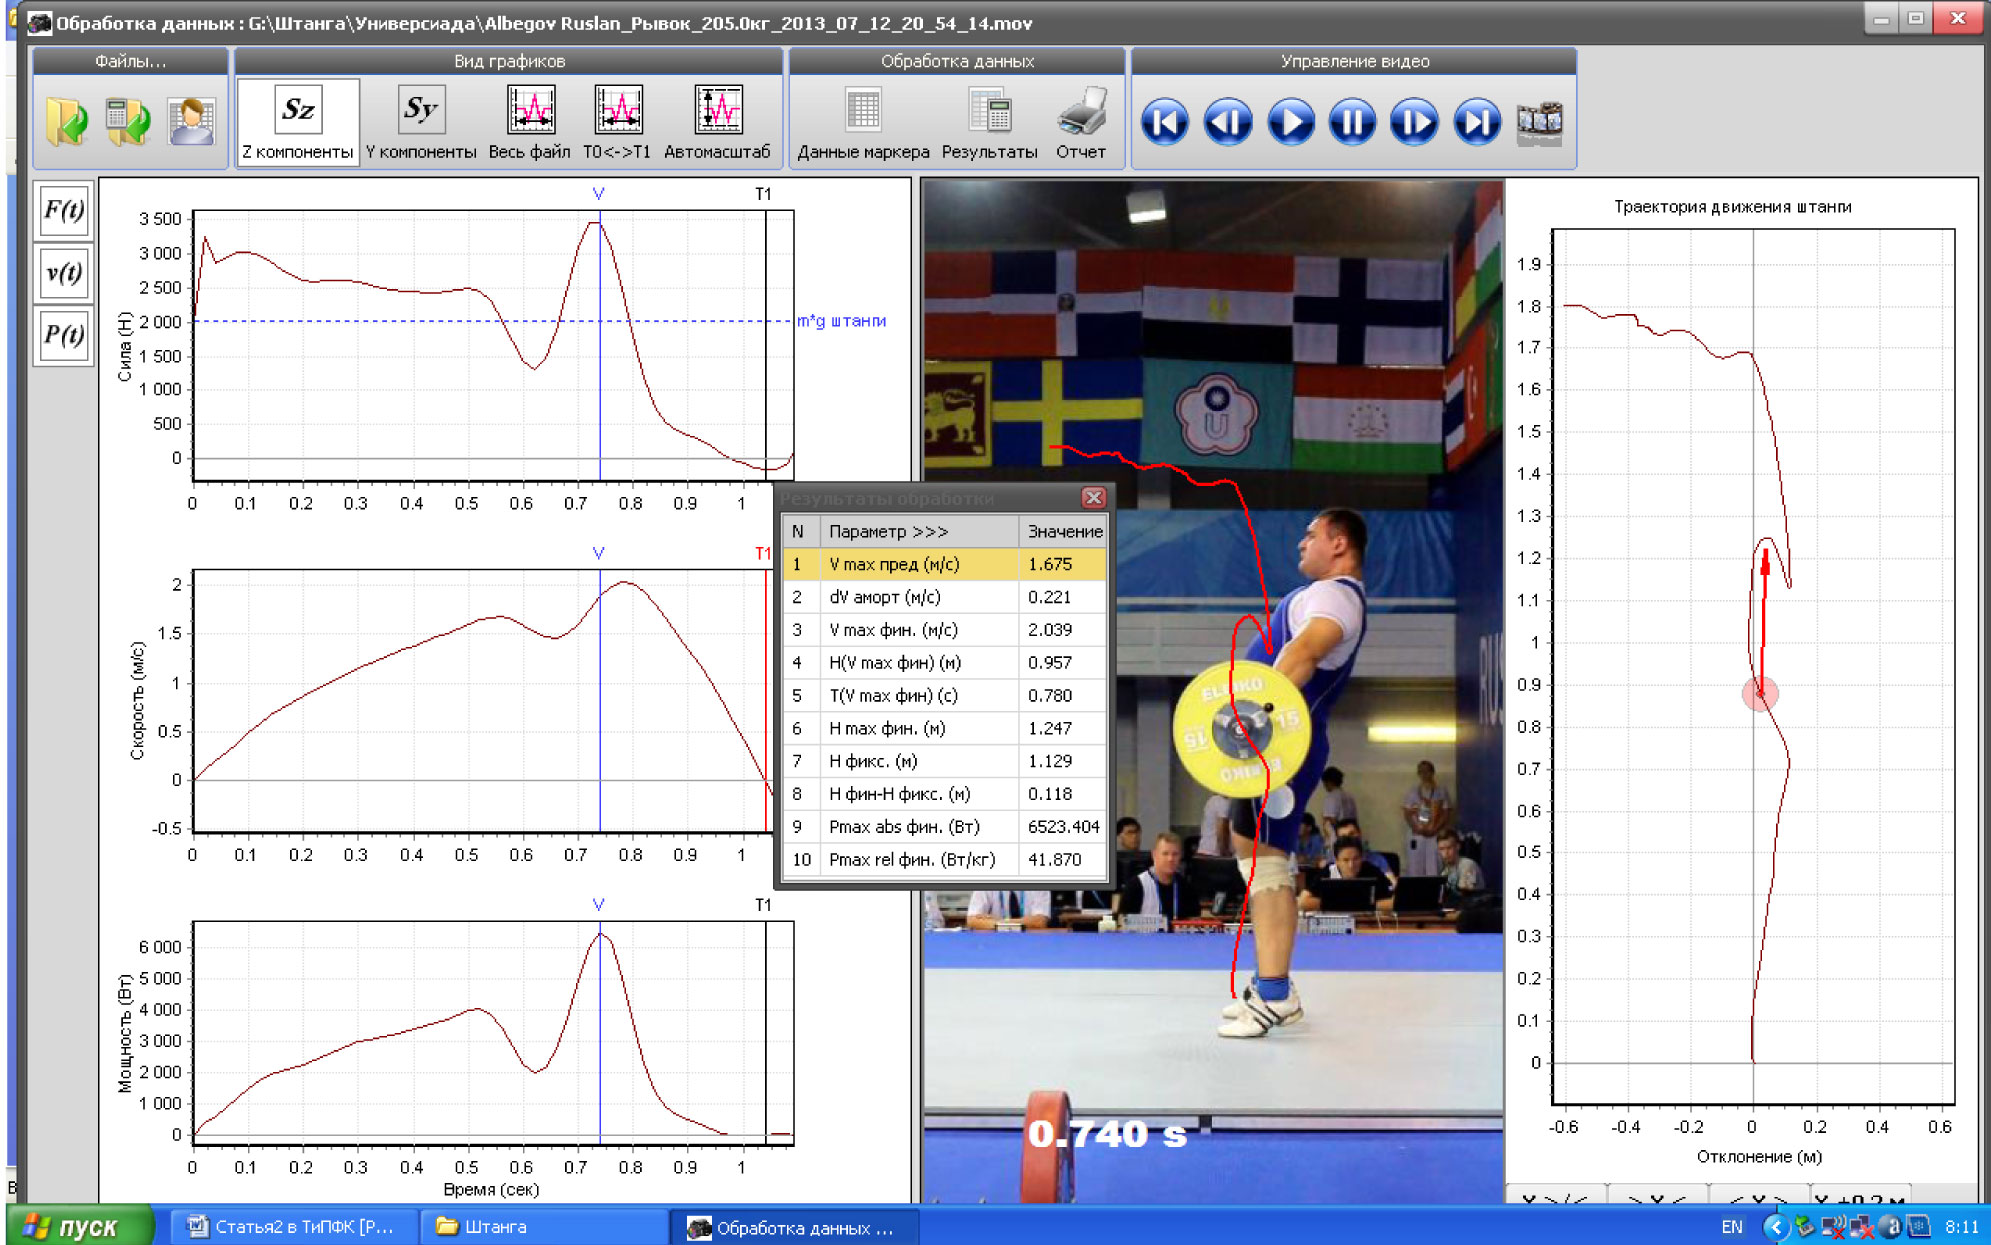This screenshot has width=1991, height=1245.
Task: Show the F(t) force graph
Action: coord(64,211)
